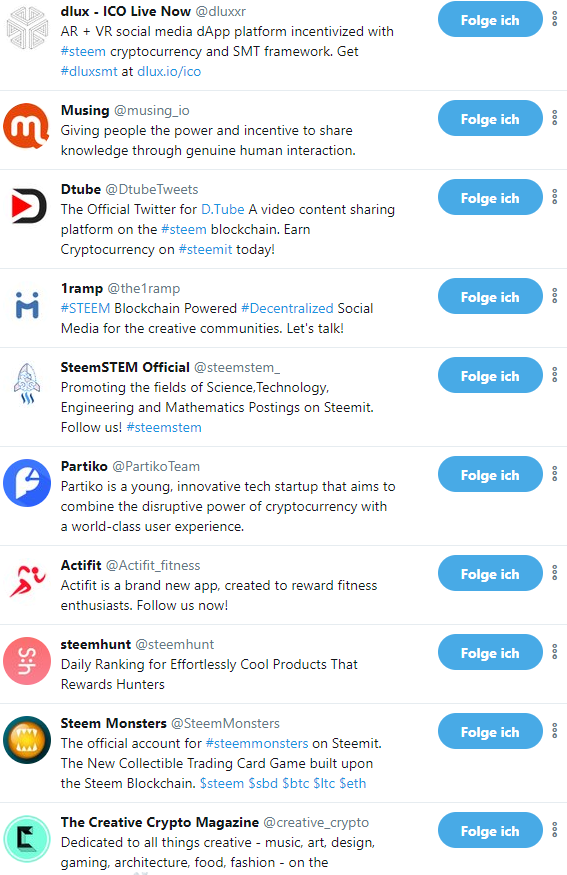Viewport: 567px width, 875px height.
Task: Open the steemhunt pink avatar
Action: [x=27, y=661]
